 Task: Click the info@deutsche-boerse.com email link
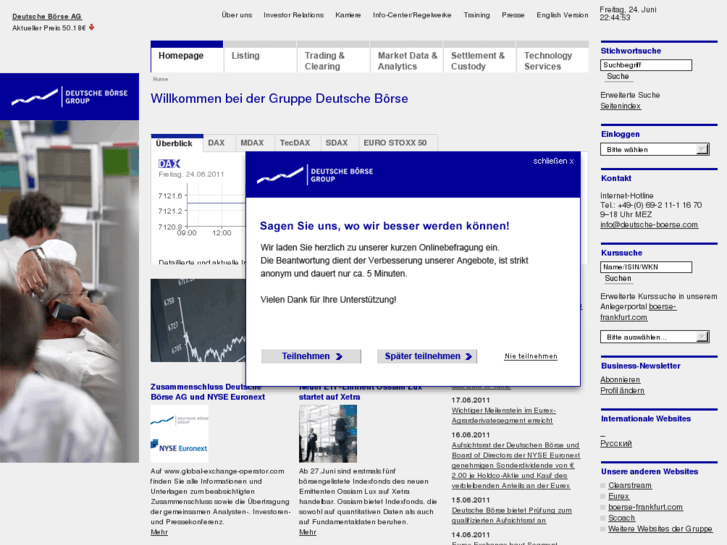[649, 224]
